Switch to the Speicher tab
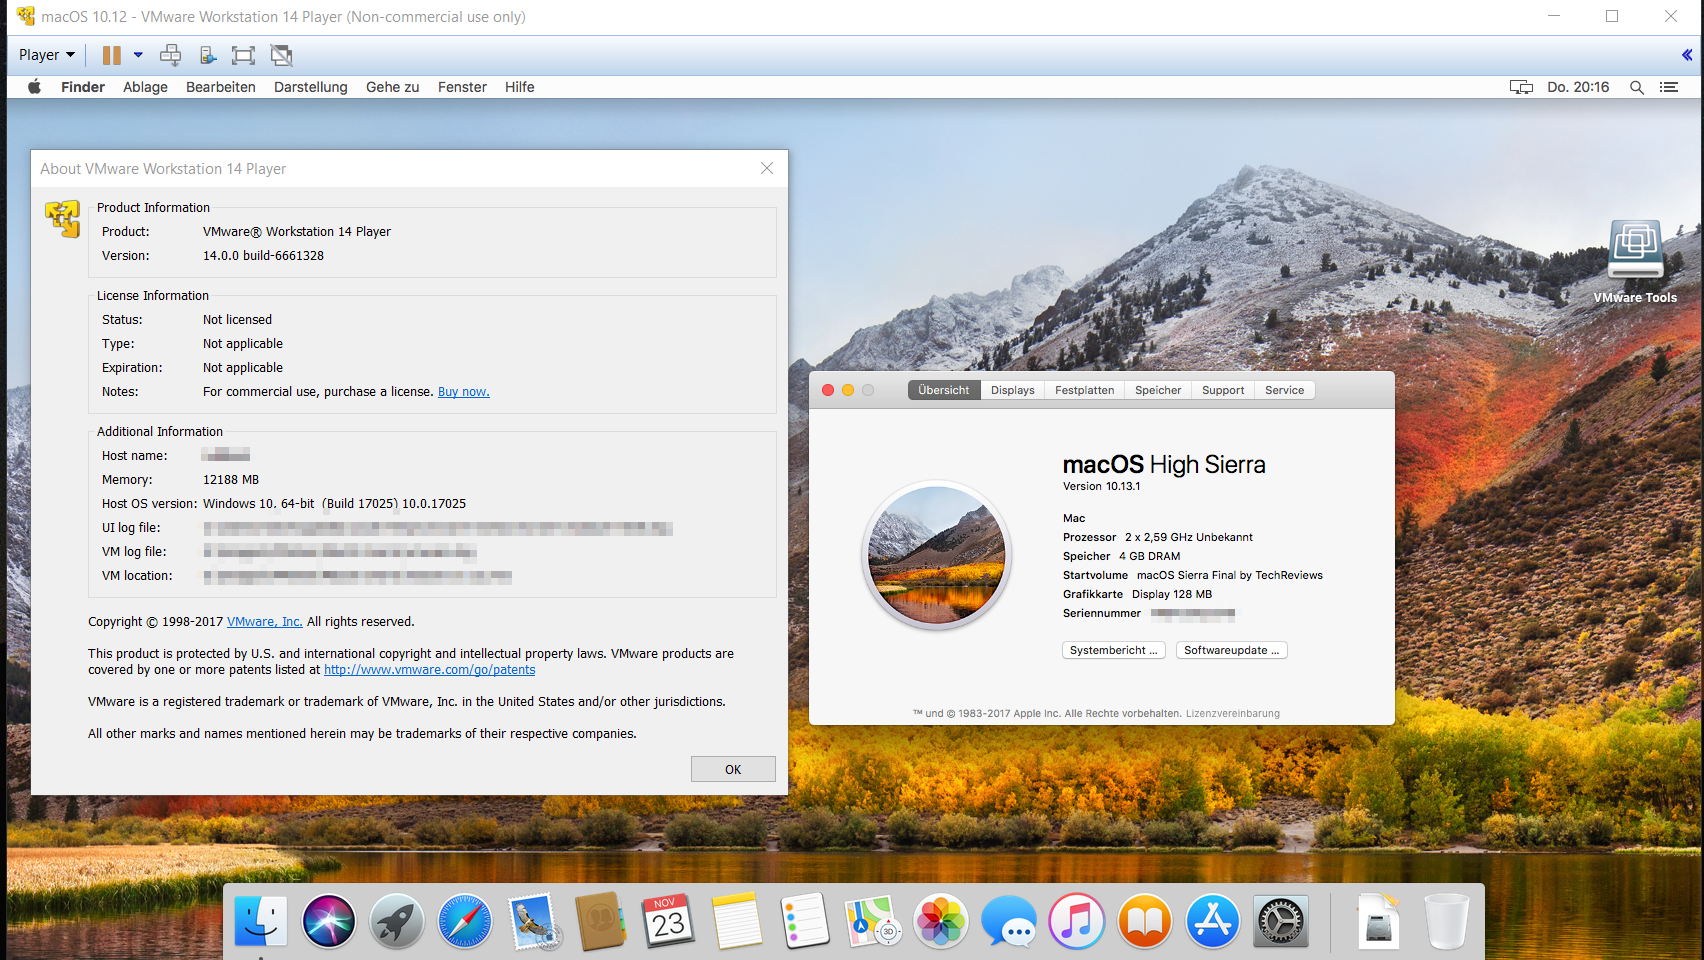The height and width of the screenshot is (960, 1704). 1158,390
